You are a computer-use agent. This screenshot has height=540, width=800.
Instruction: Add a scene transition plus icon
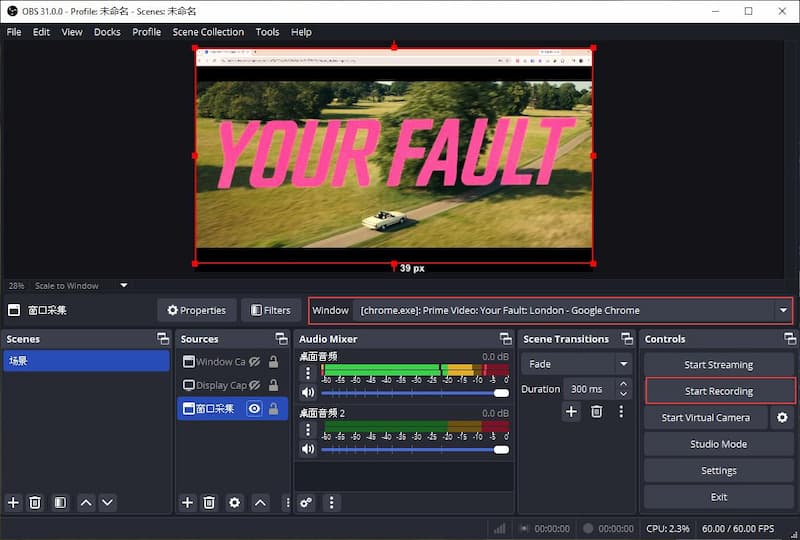tap(571, 411)
